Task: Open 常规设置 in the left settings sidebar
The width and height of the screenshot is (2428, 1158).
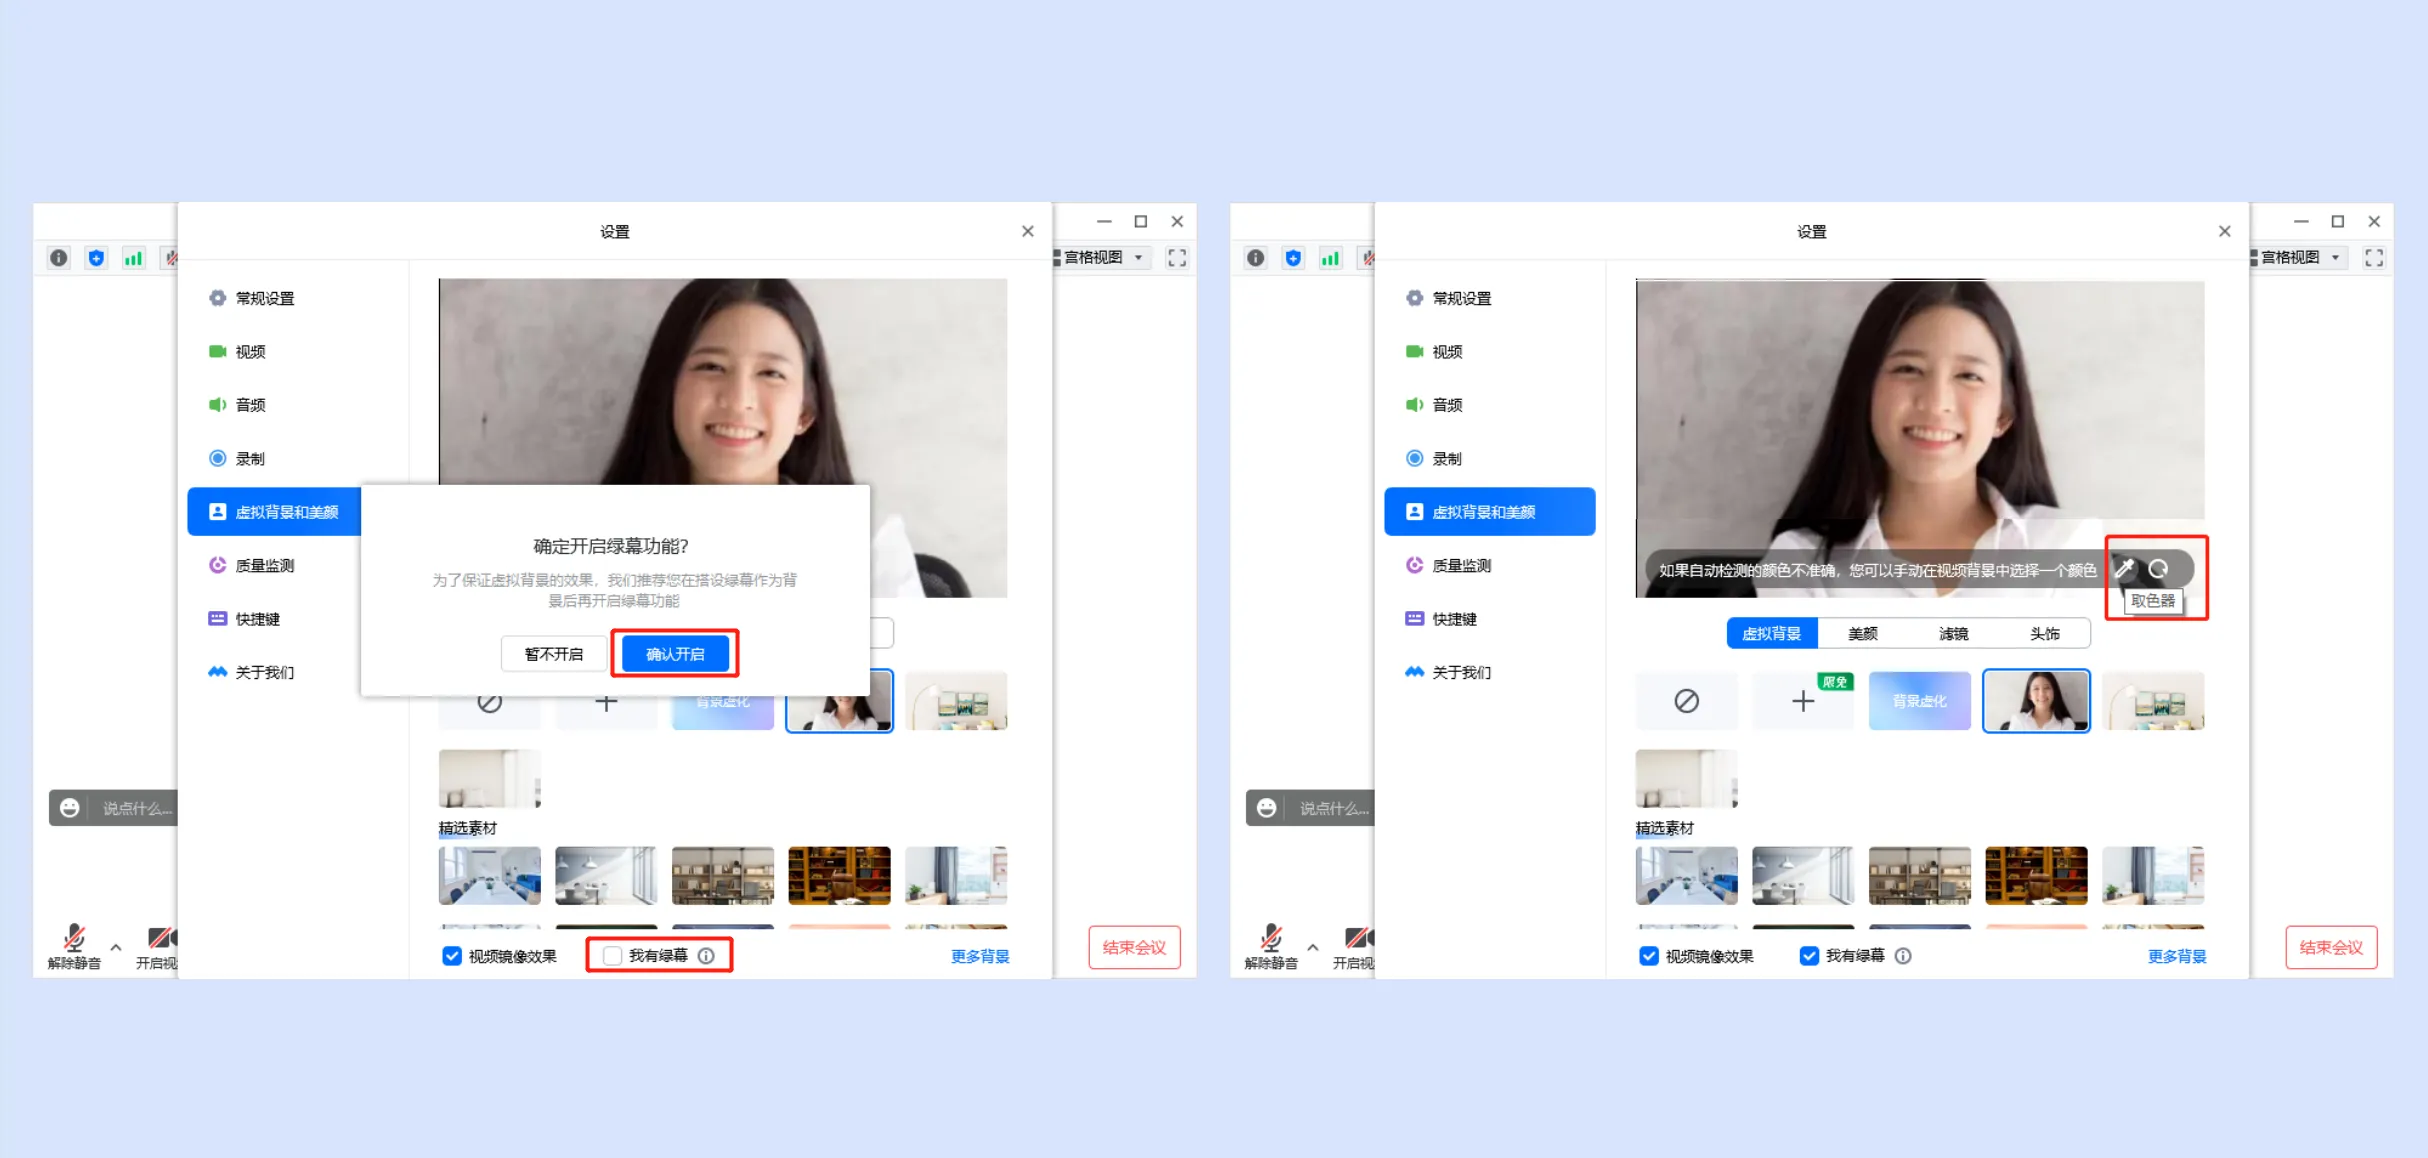Action: (265, 298)
